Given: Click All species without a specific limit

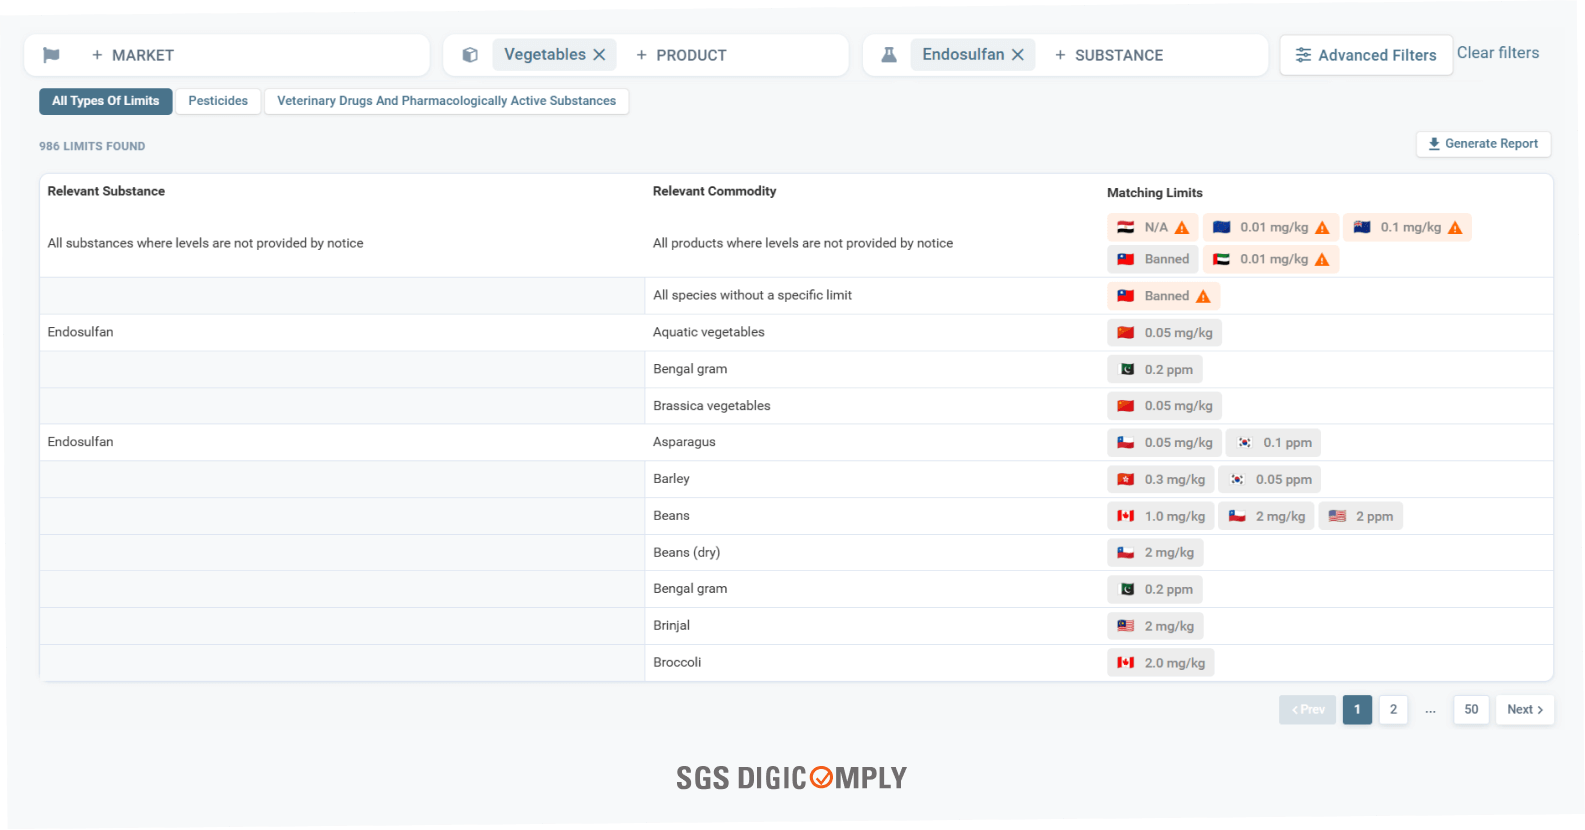Looking at the screenshot, I should [x=752, y=295].
